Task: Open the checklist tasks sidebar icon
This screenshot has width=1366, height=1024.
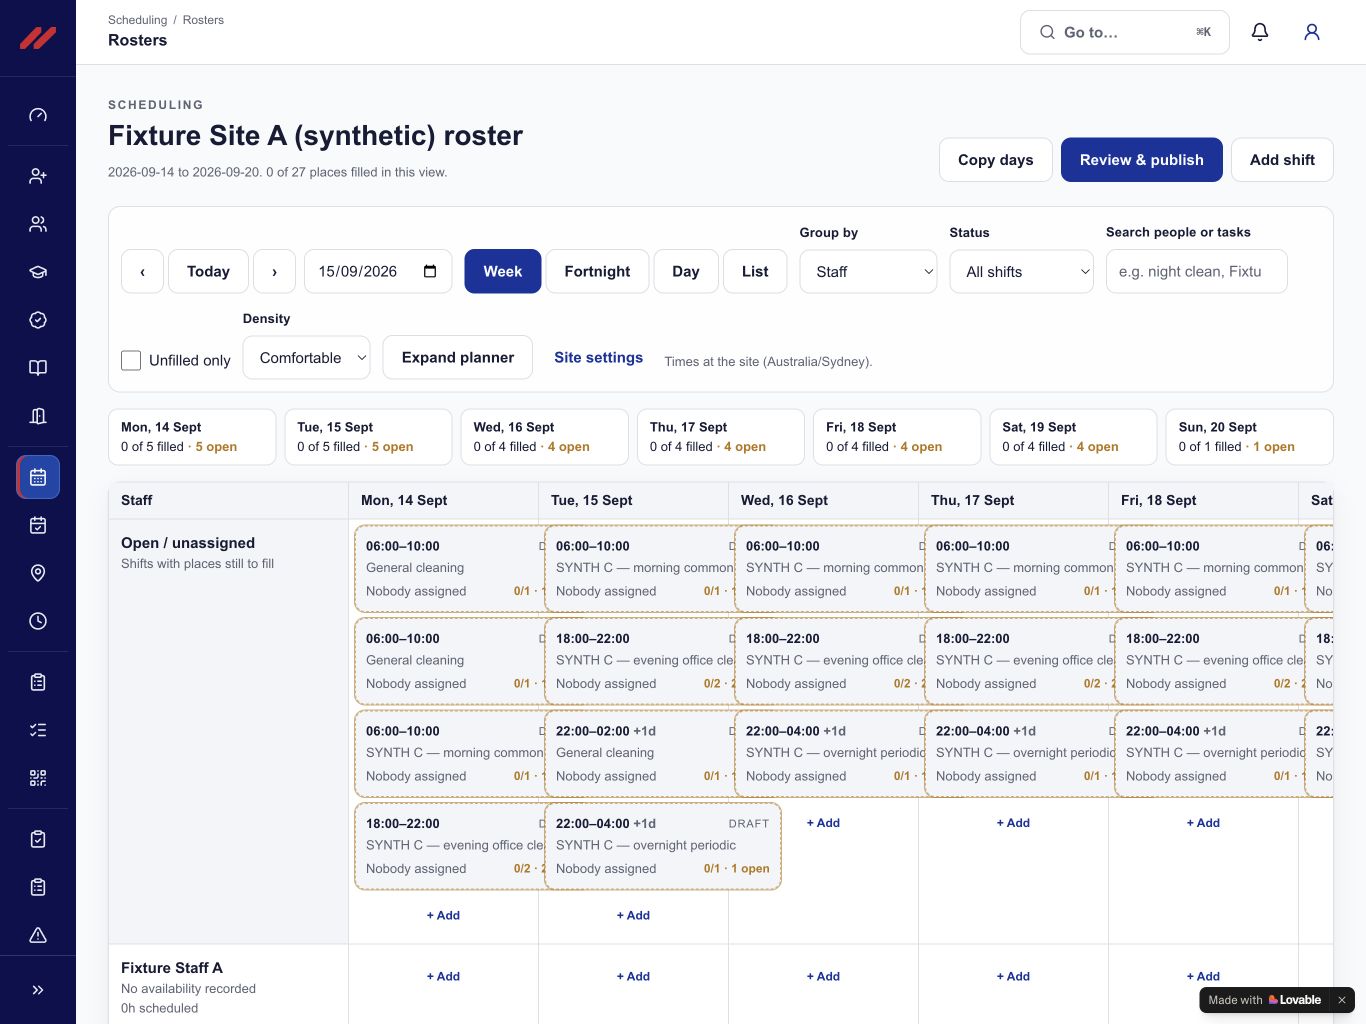Action: (38, 730)
